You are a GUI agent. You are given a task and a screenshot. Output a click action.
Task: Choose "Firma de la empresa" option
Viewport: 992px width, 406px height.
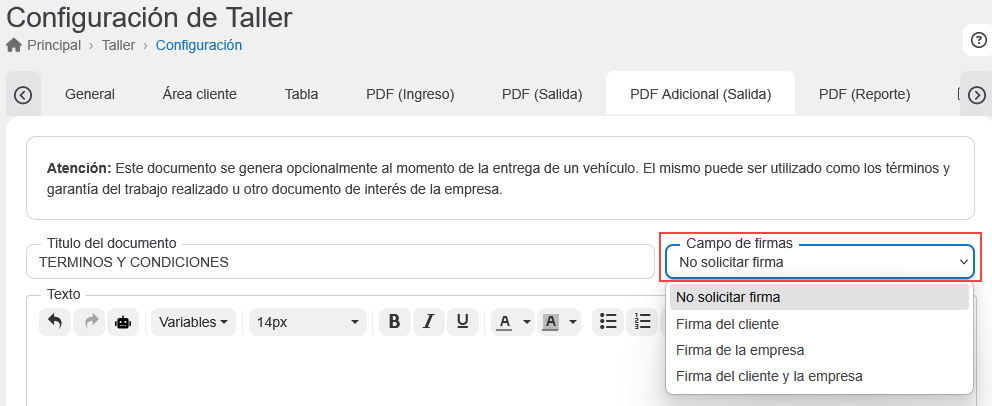click(740, 350)
